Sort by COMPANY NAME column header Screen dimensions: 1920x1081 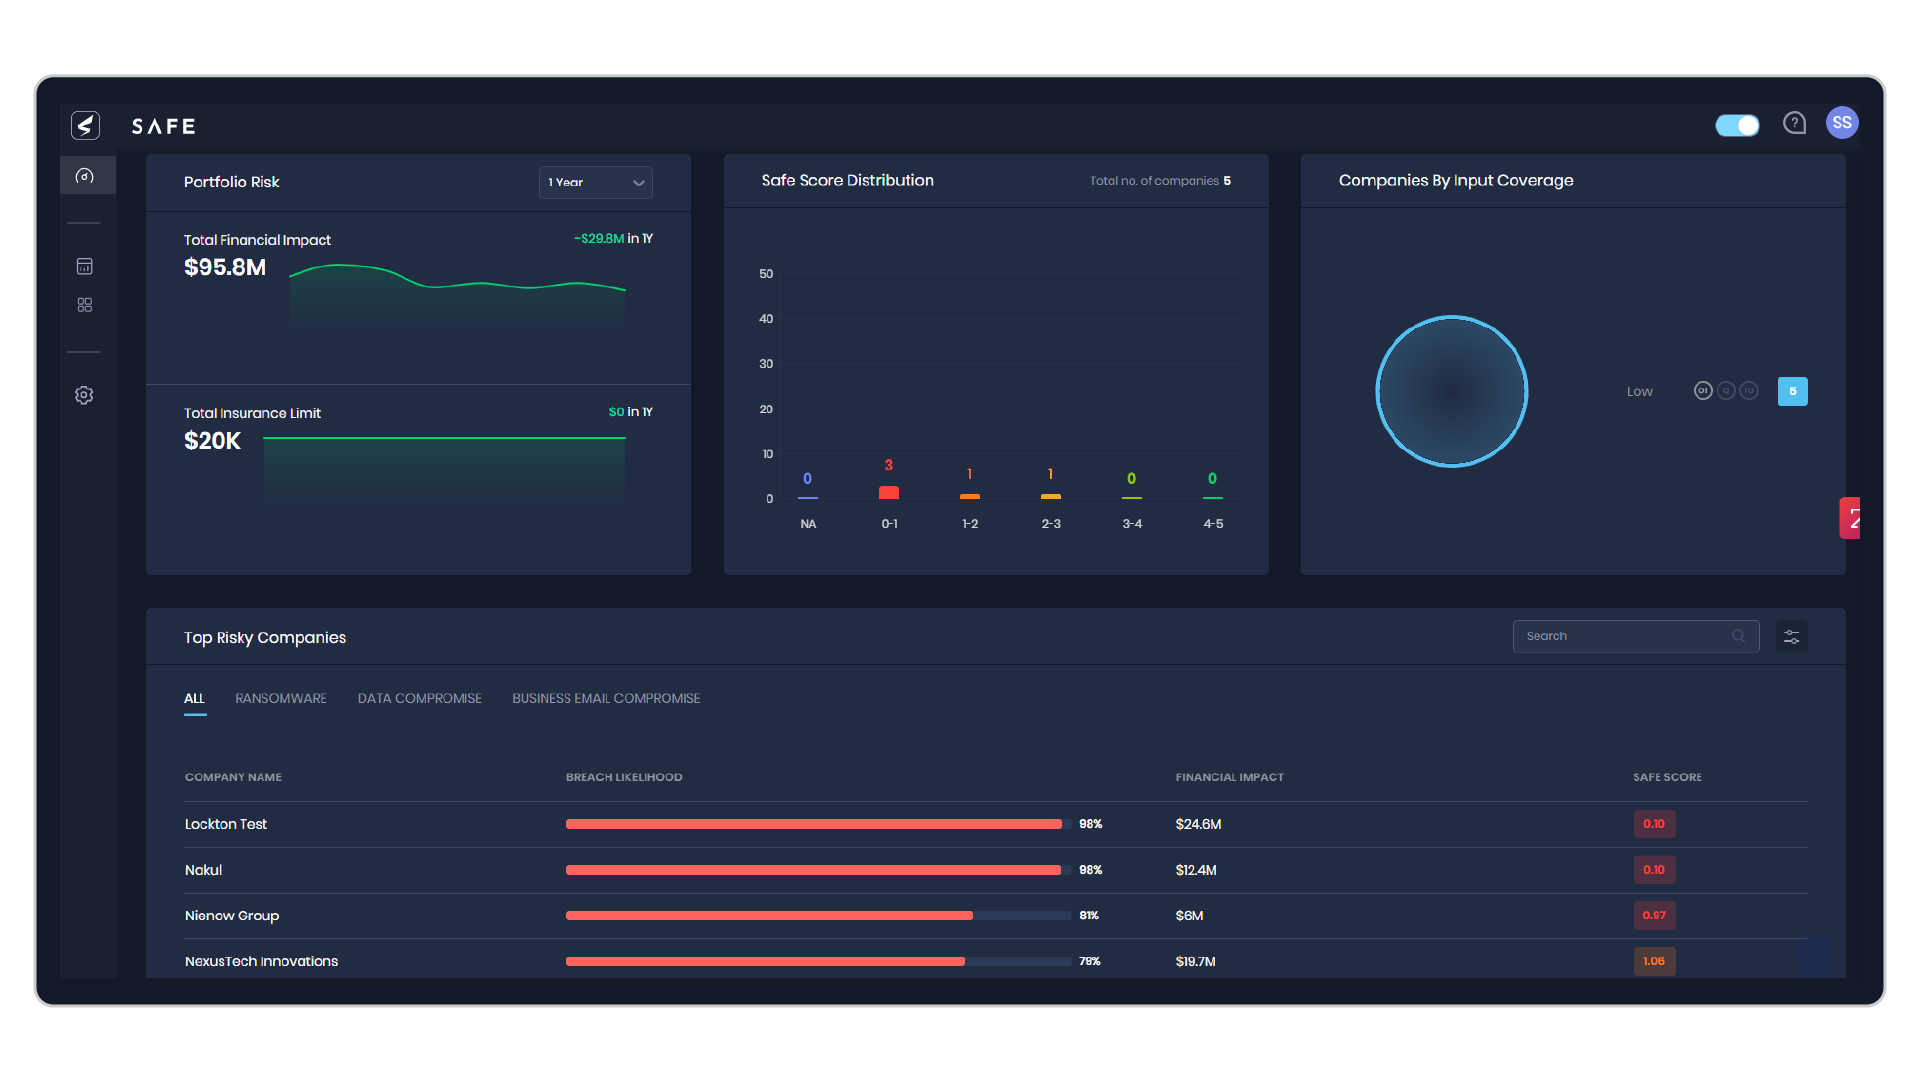pos(233,777)
